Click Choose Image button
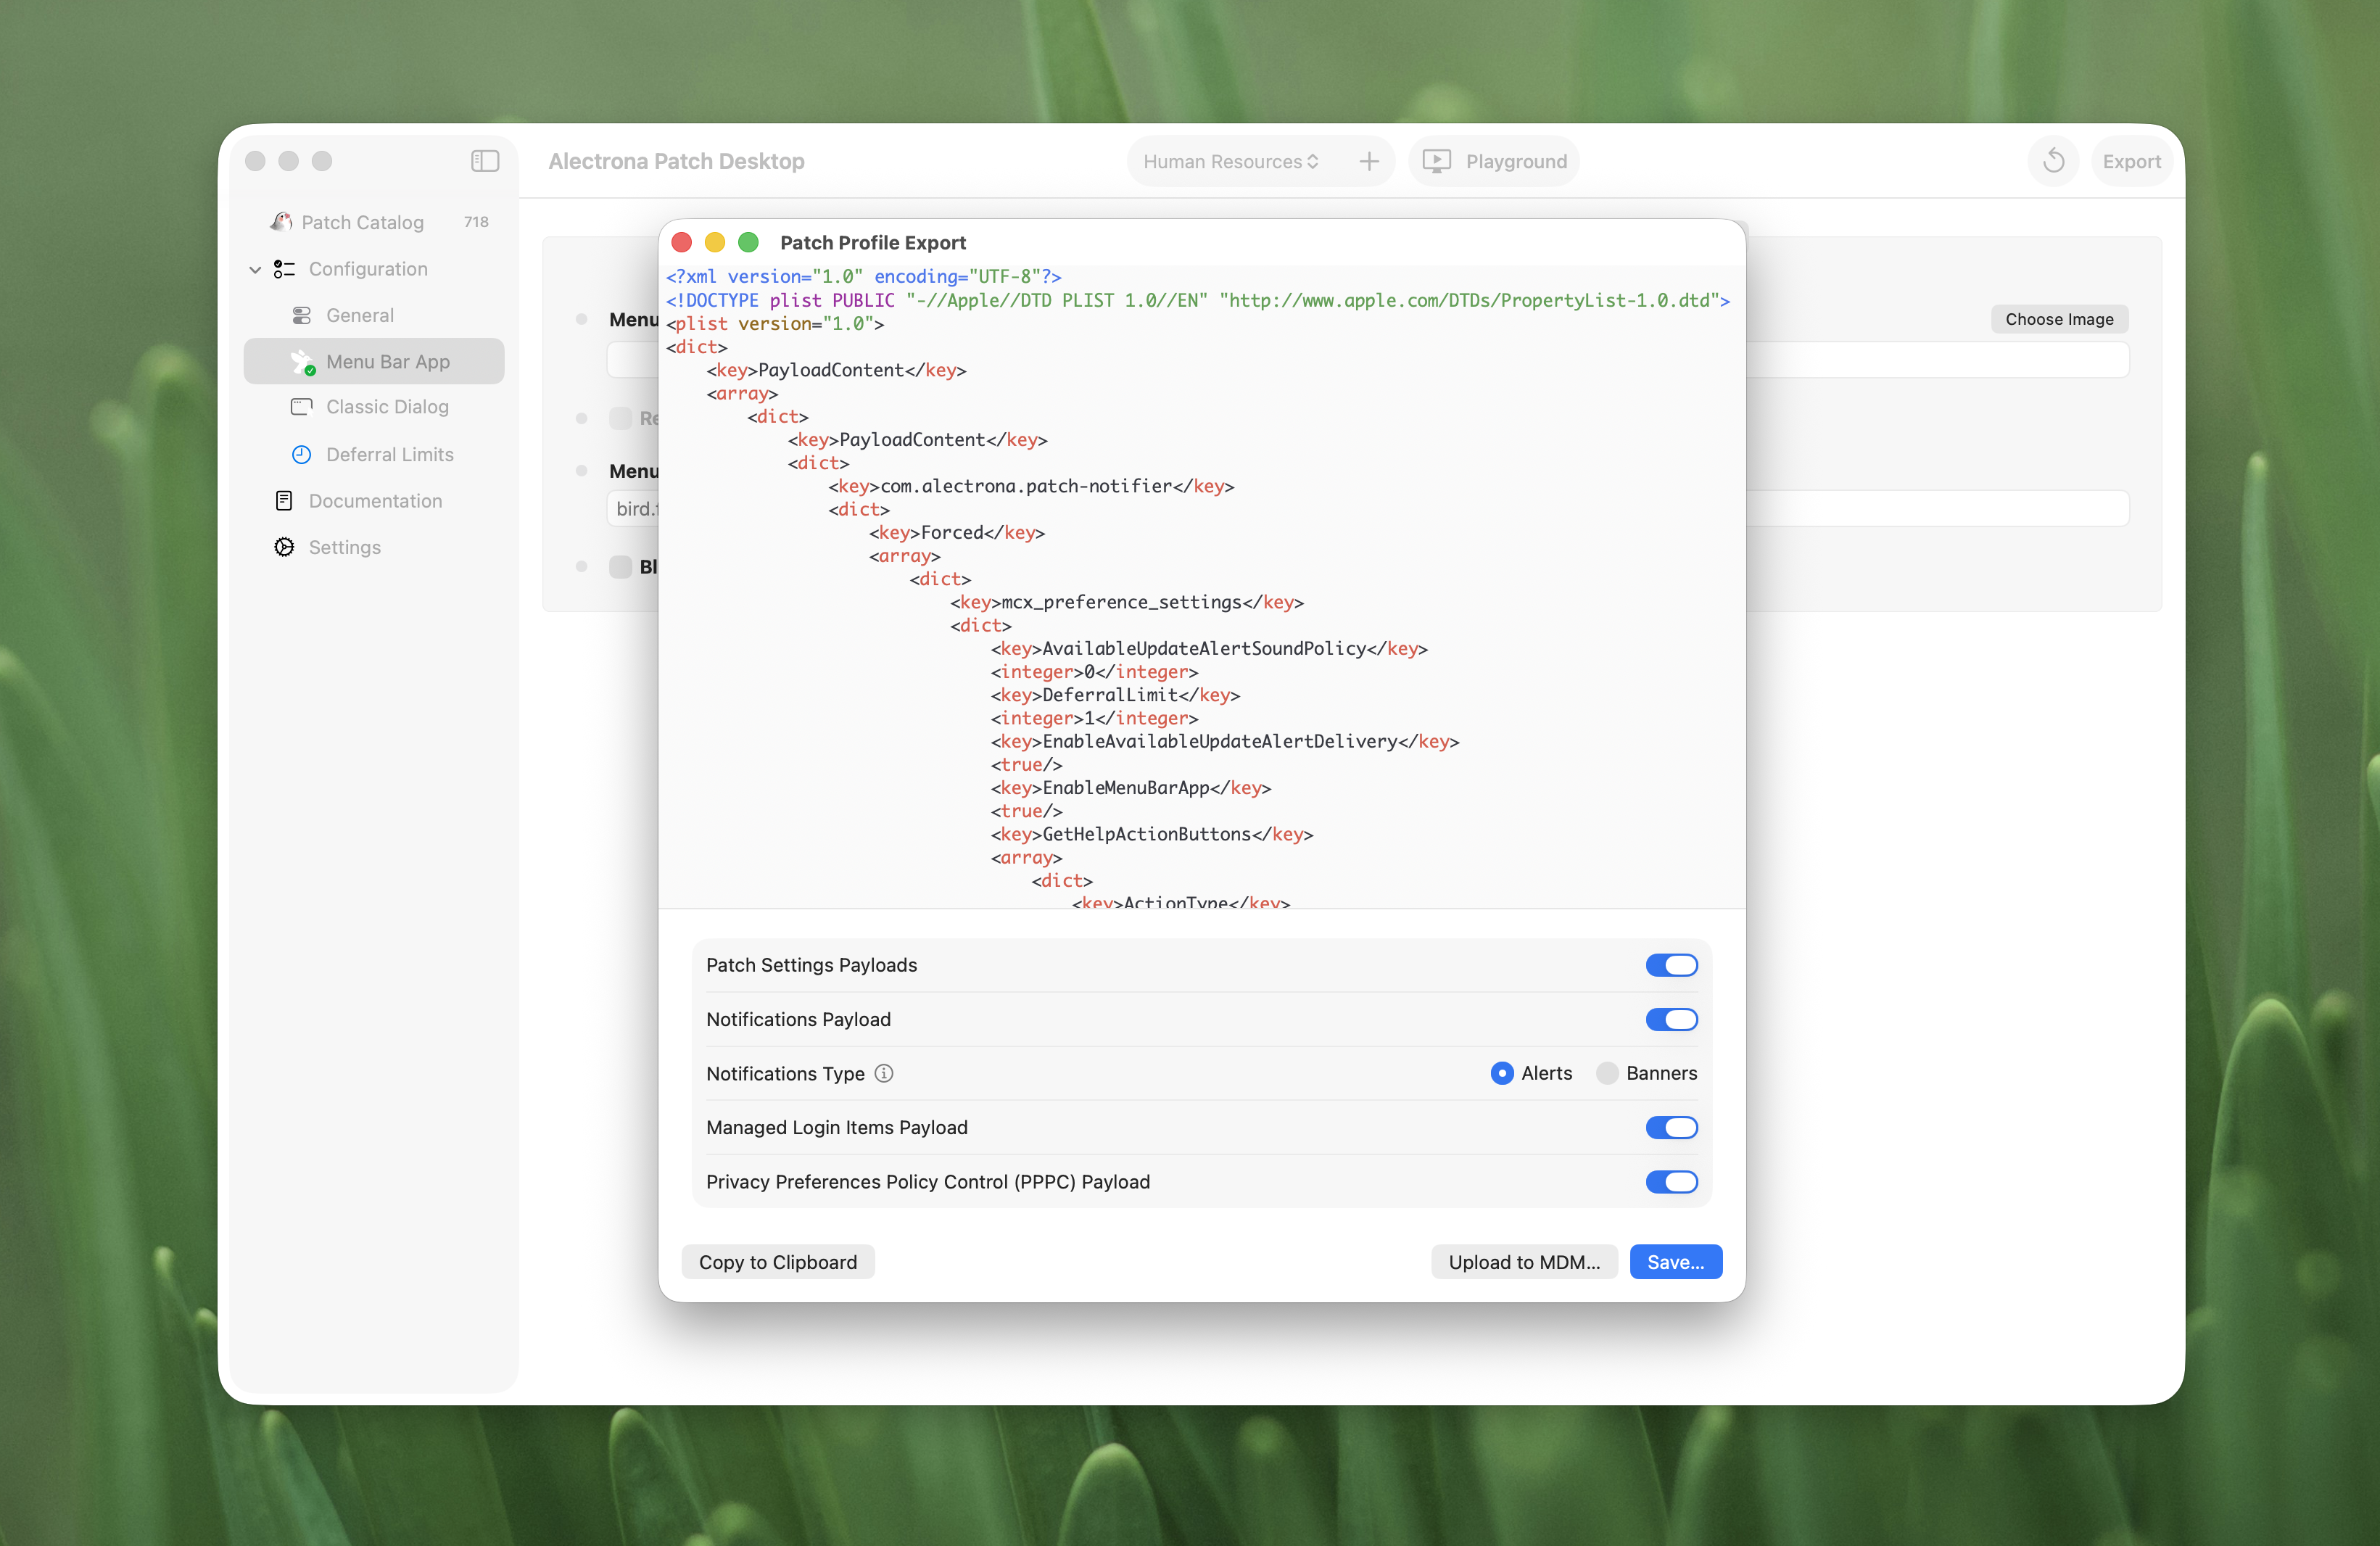Screen dimensions: 2380x1546 (2059, 319)
